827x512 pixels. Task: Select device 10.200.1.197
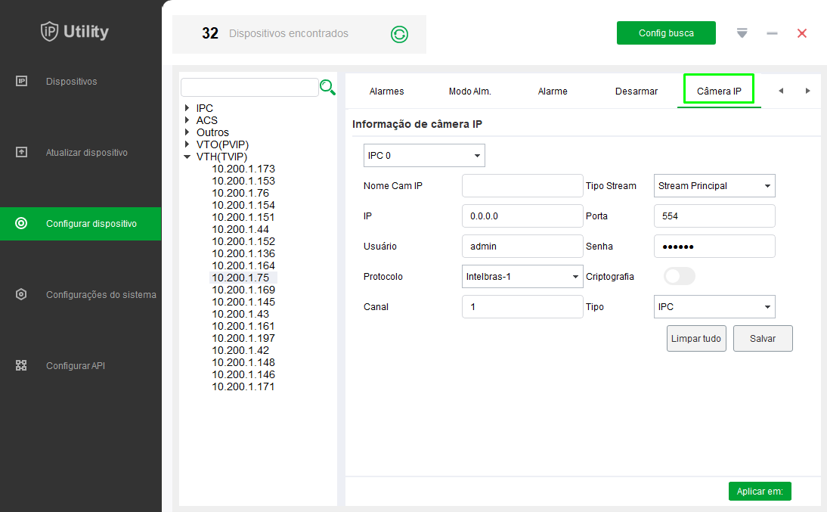[x=244, y=339]
